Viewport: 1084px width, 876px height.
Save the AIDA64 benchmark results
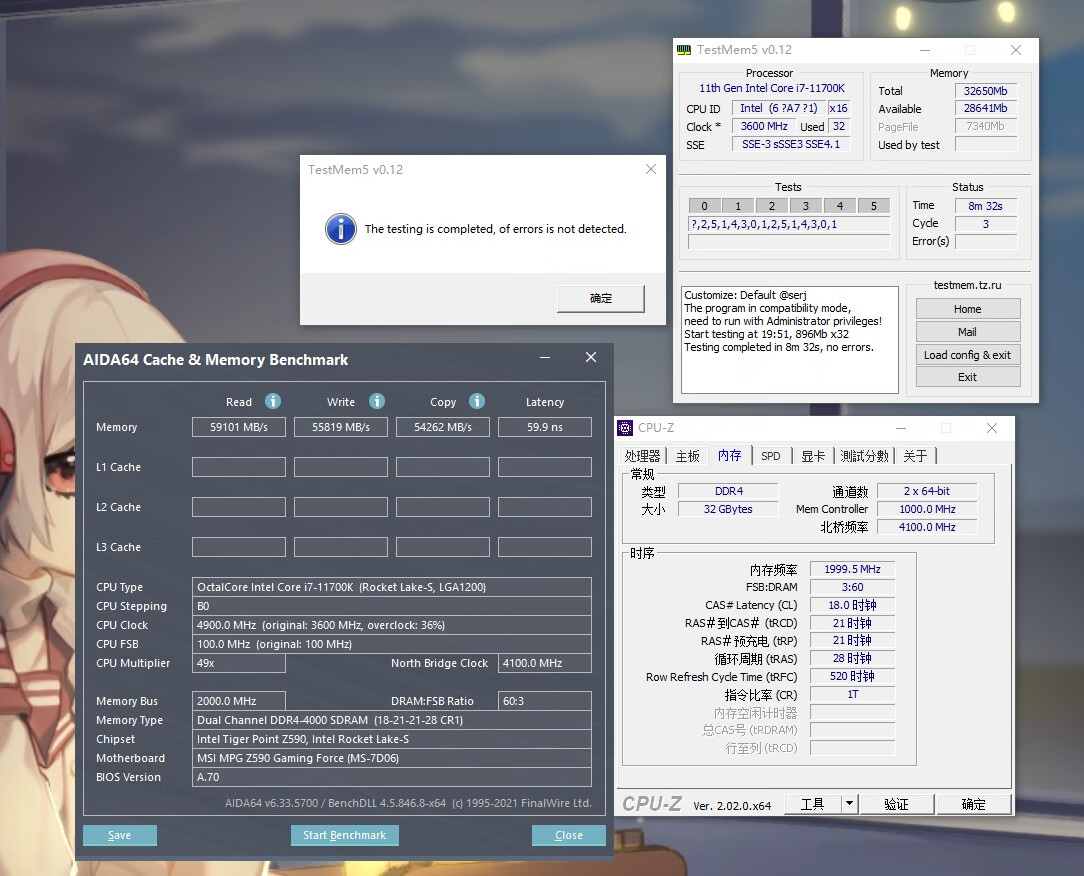click(120, 835)
